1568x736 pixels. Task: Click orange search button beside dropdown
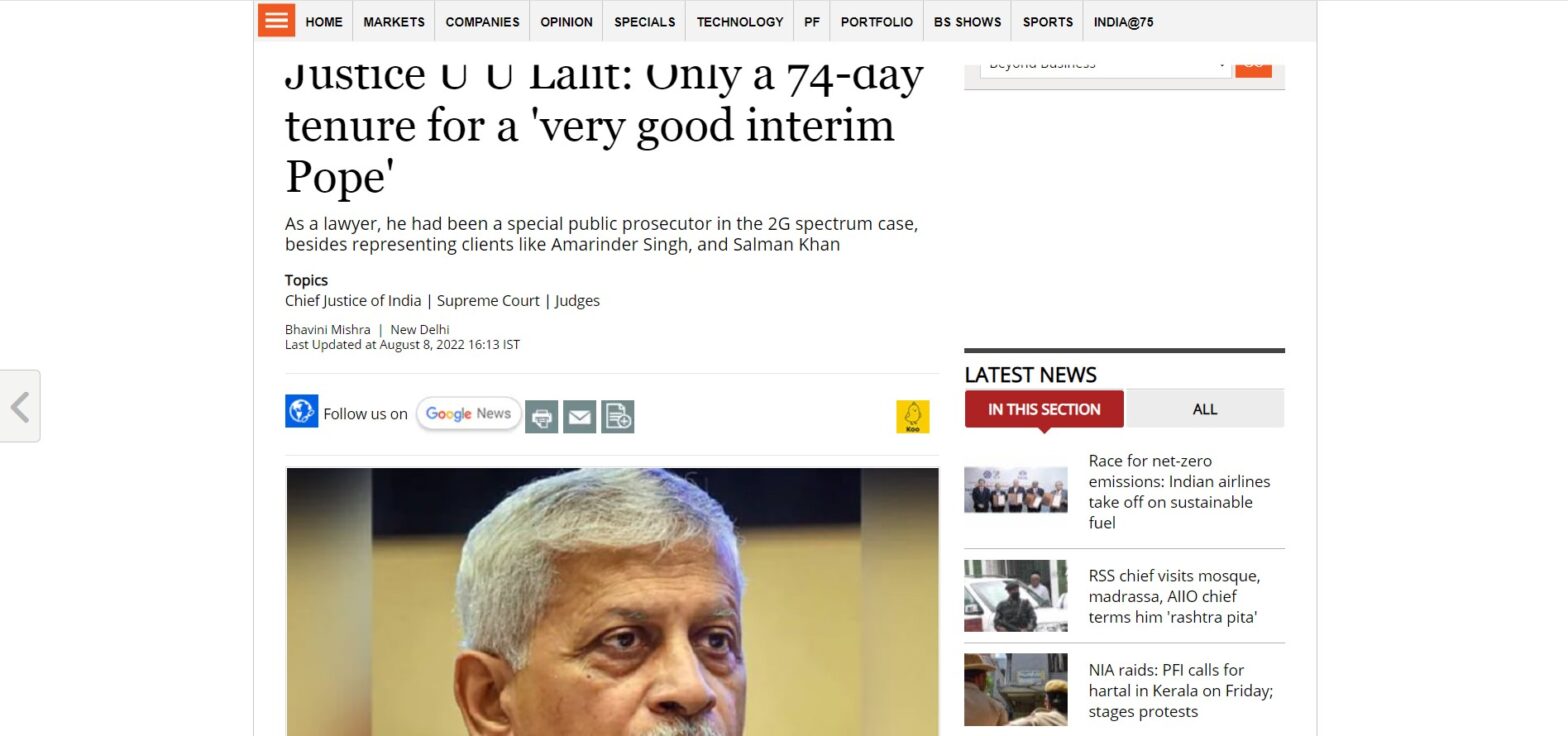1253,65
